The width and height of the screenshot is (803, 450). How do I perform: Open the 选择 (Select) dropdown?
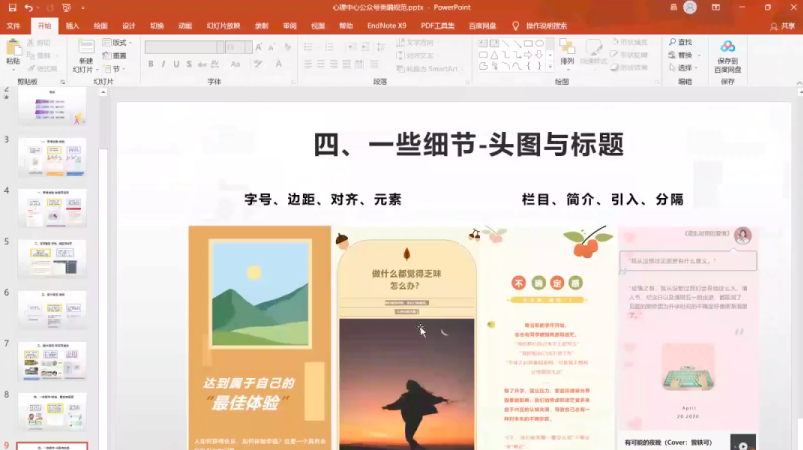683,68
